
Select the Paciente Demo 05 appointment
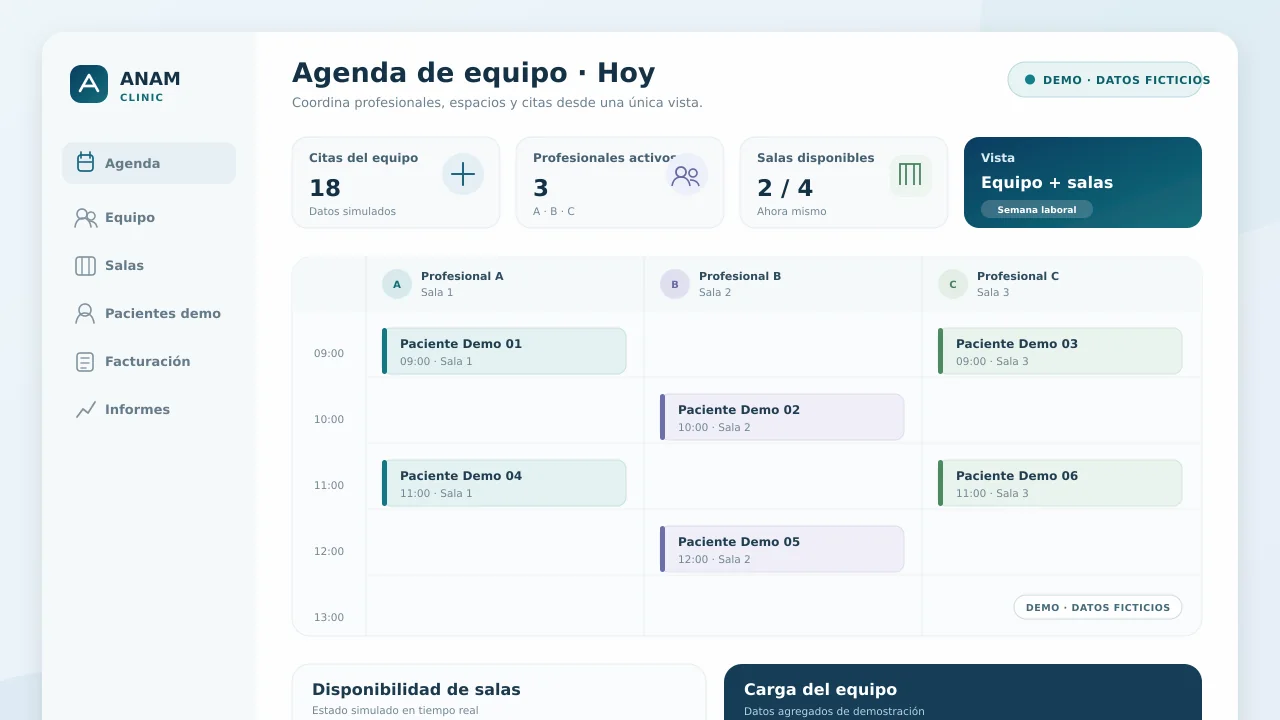click(x=782, y=549)
